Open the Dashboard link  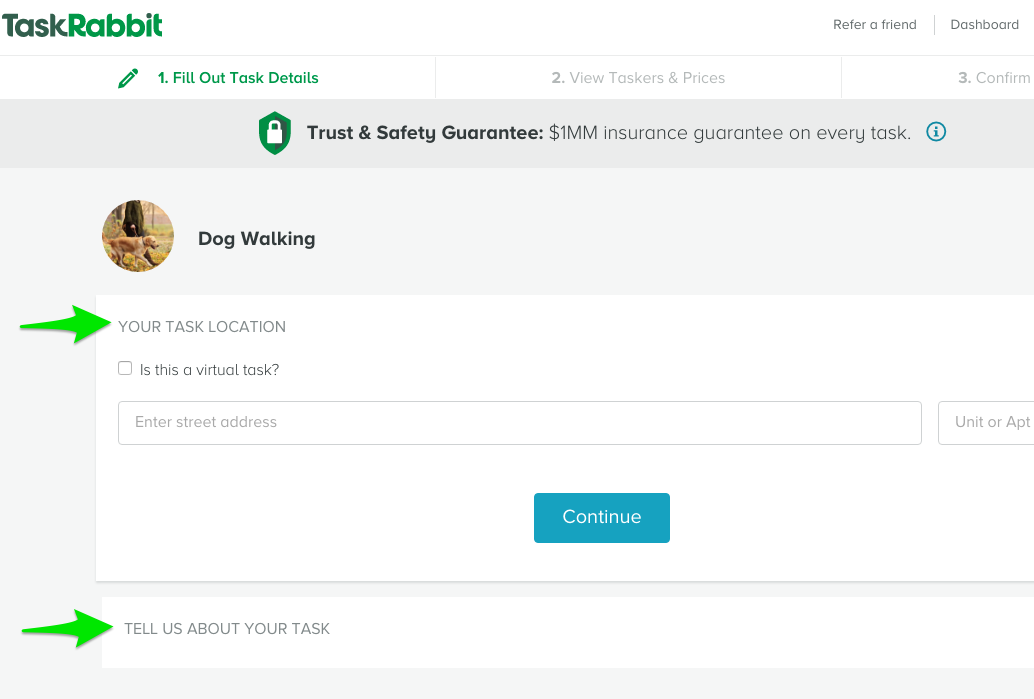click(984, 24)
